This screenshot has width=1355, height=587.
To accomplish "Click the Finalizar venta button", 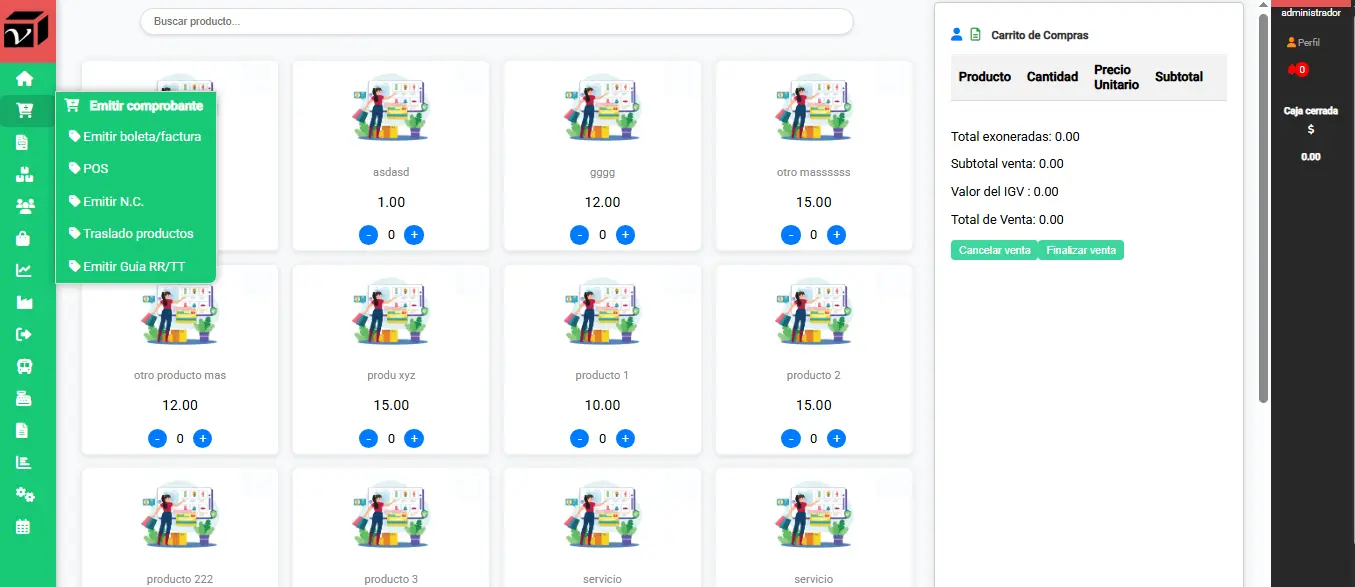I will click(x=1081, y=250).
